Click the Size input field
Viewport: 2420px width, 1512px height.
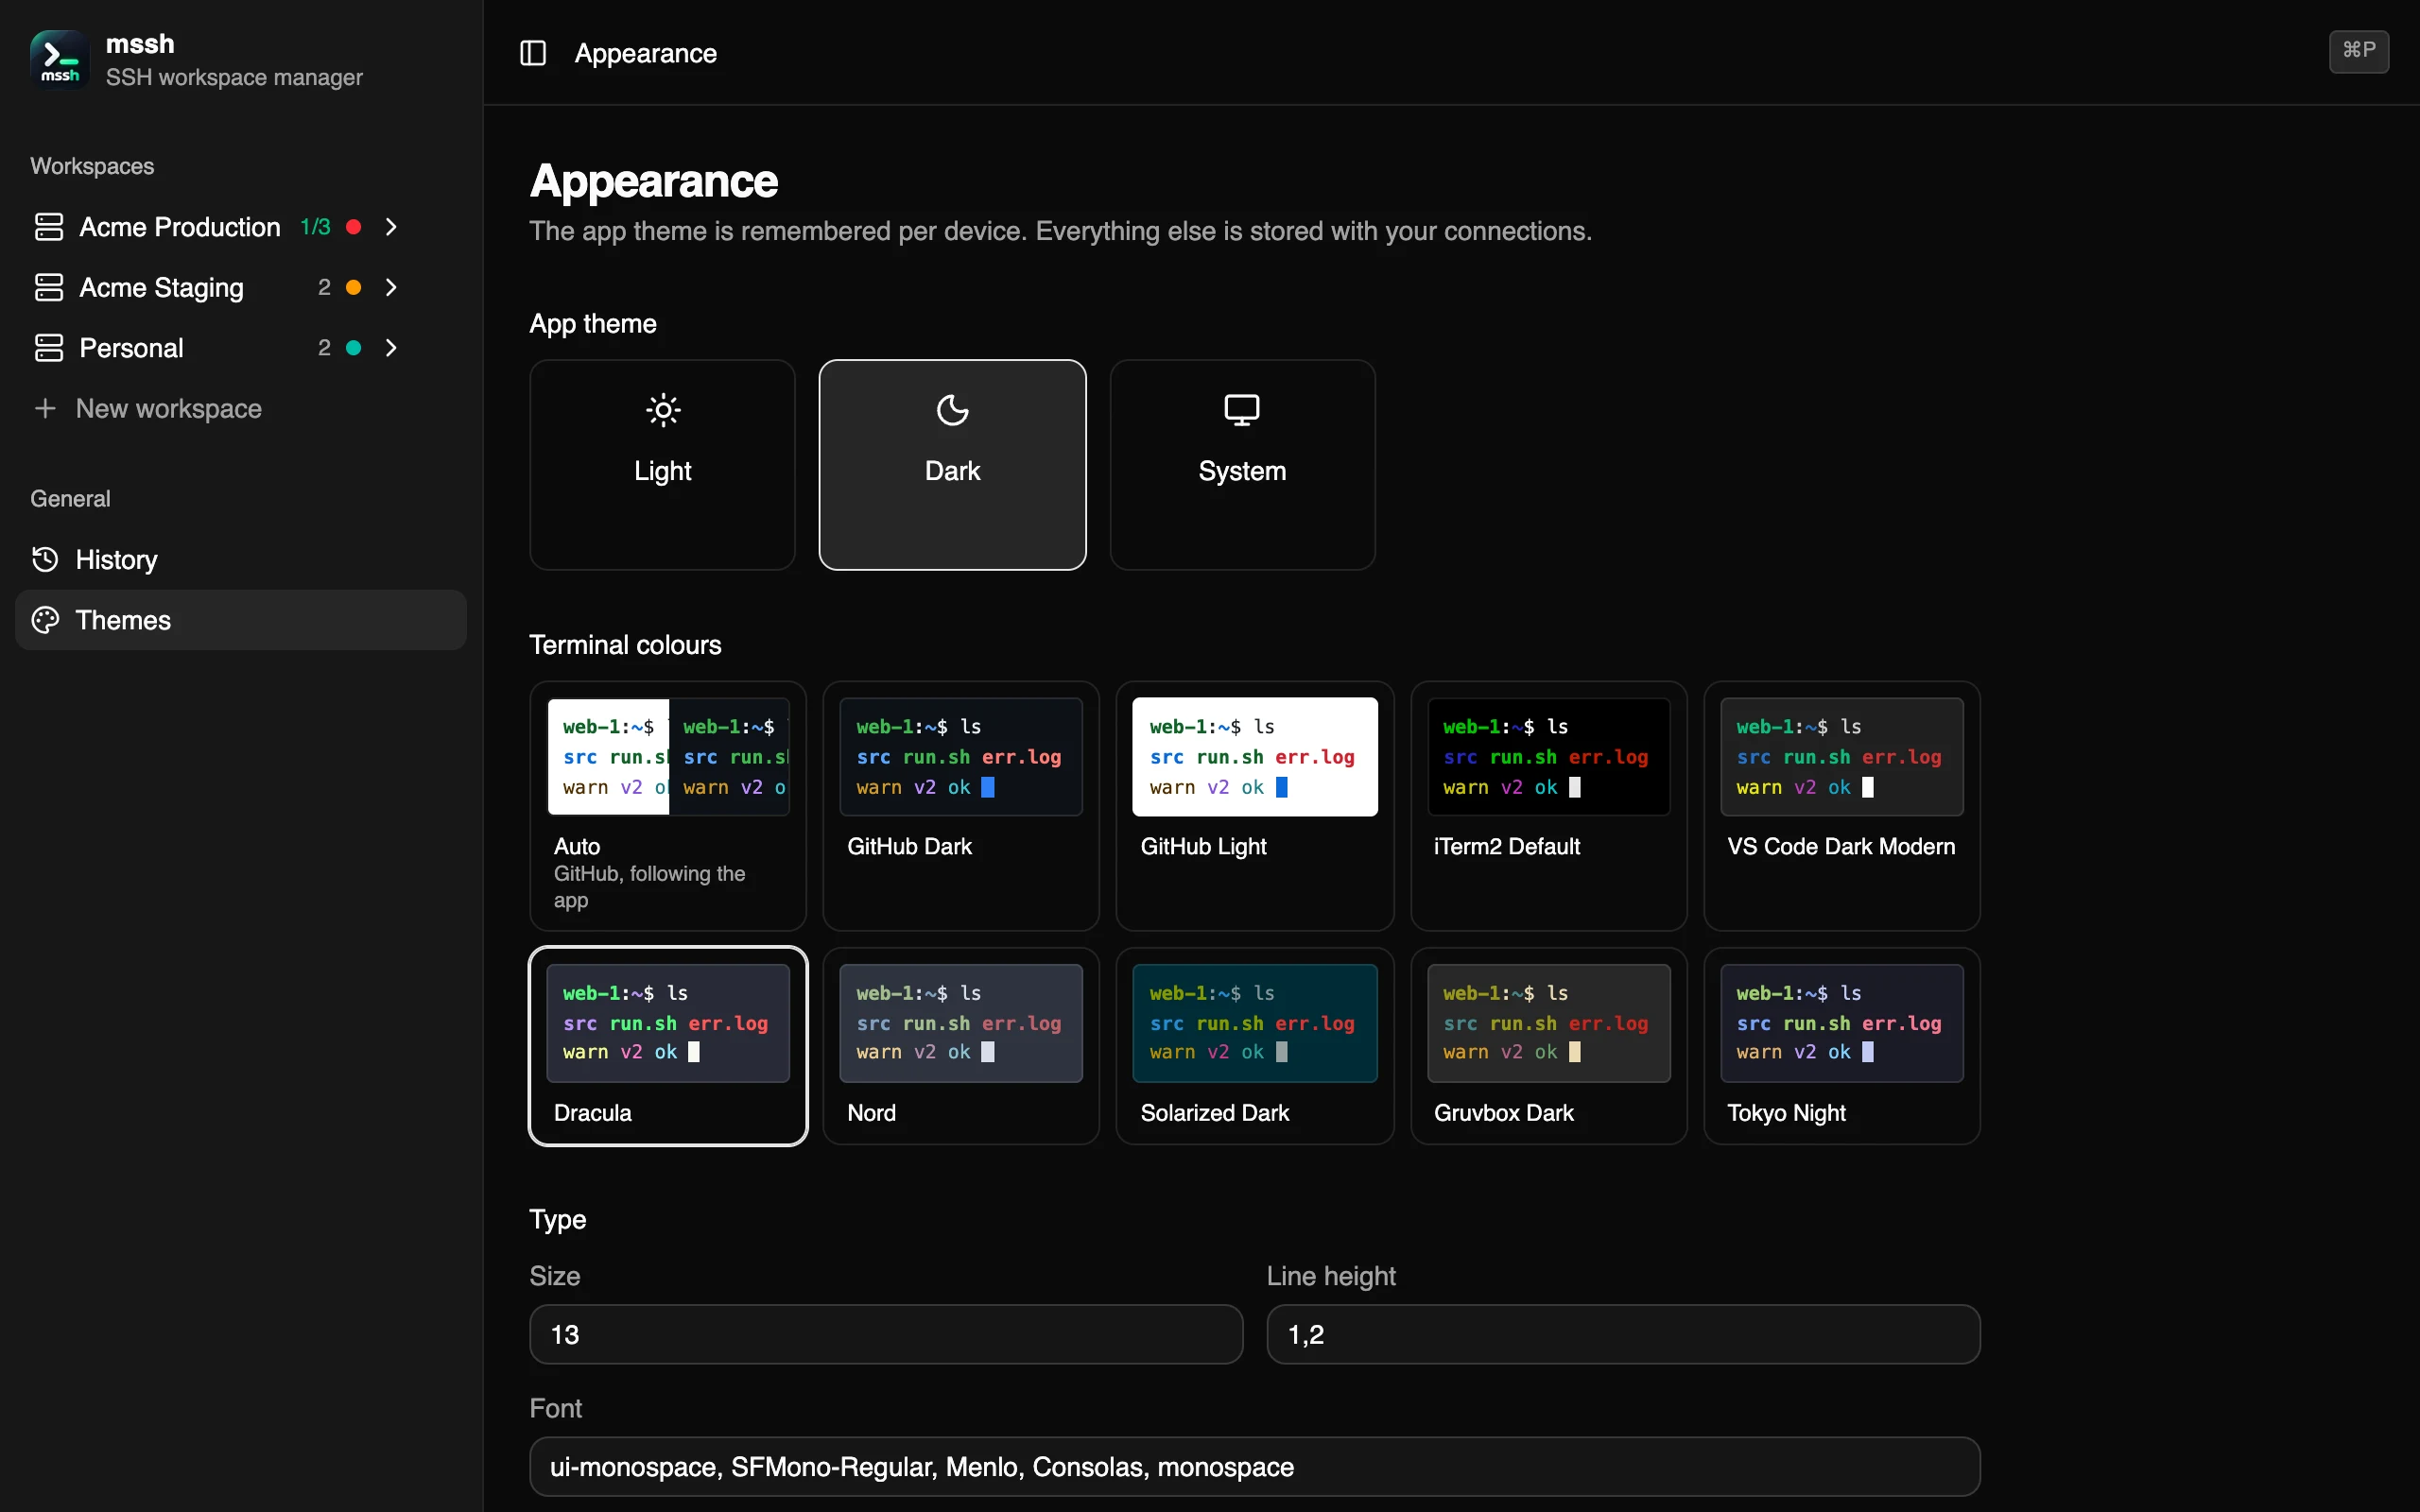886,1334
